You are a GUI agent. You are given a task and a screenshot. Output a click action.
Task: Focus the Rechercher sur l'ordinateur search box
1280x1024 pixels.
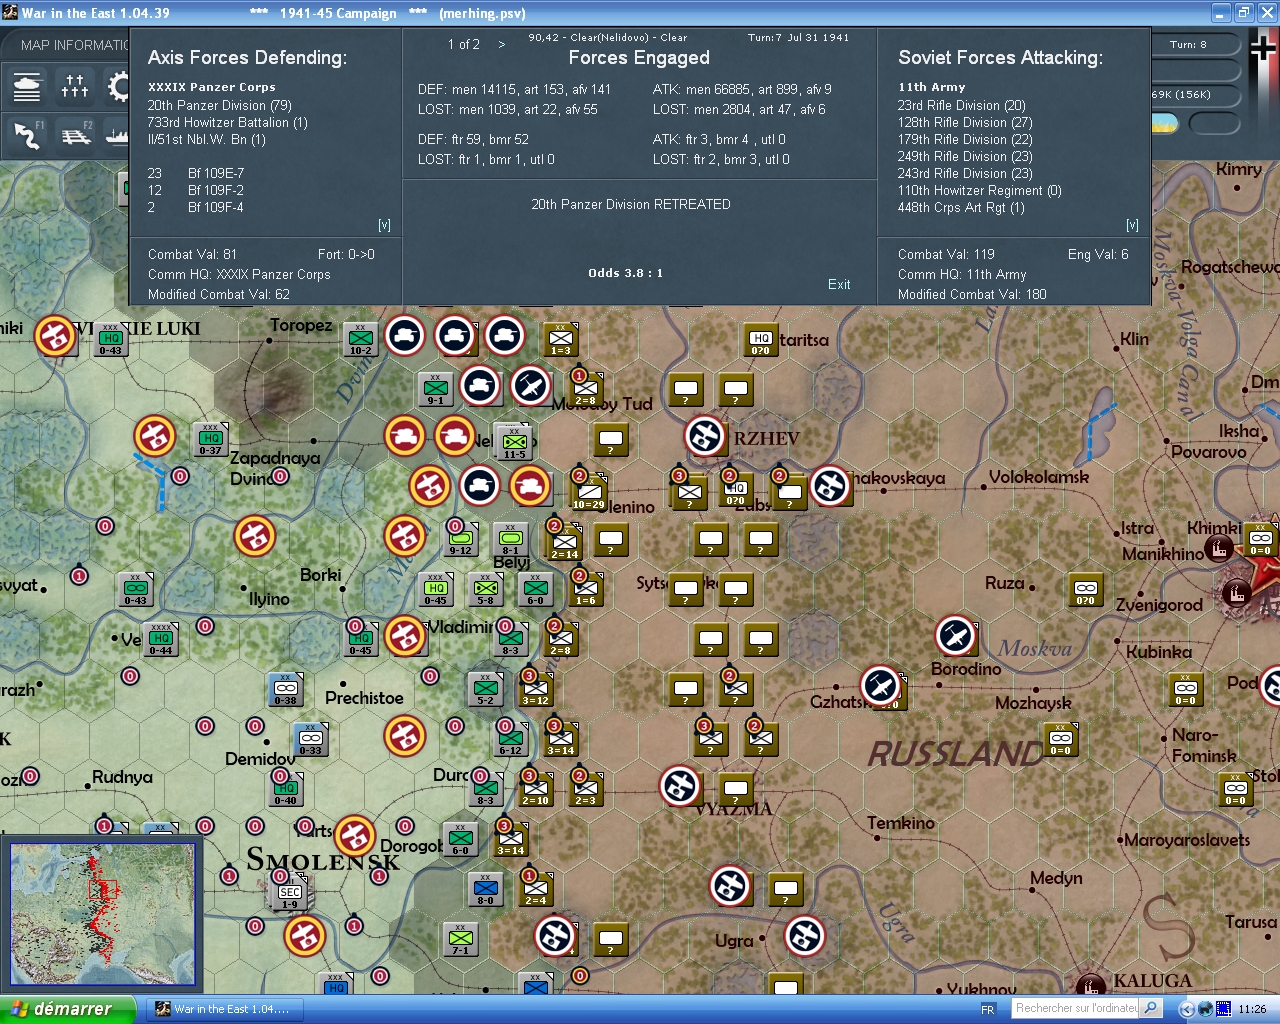tap(1076, 1008)
